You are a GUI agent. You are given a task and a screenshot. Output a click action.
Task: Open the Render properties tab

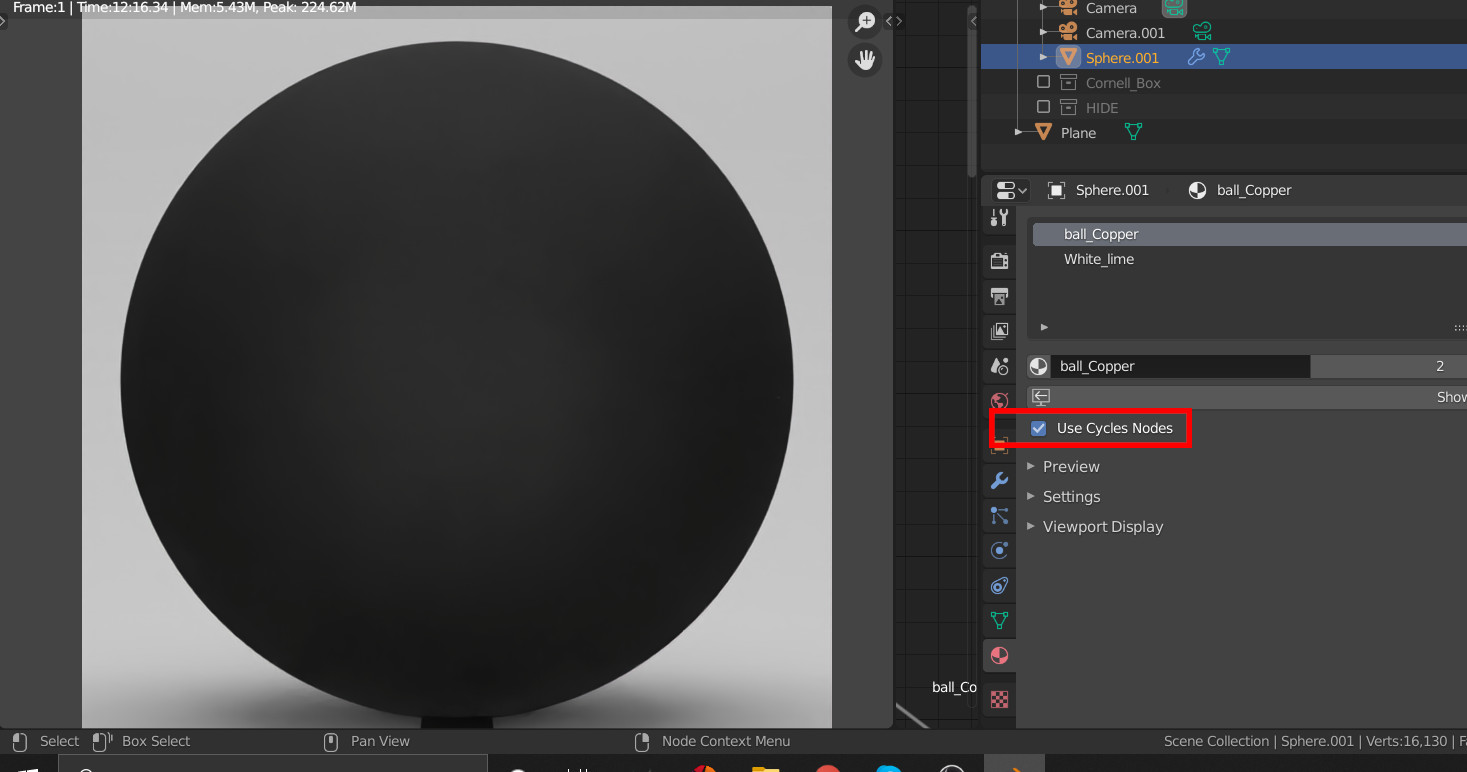tap(998, 261)
